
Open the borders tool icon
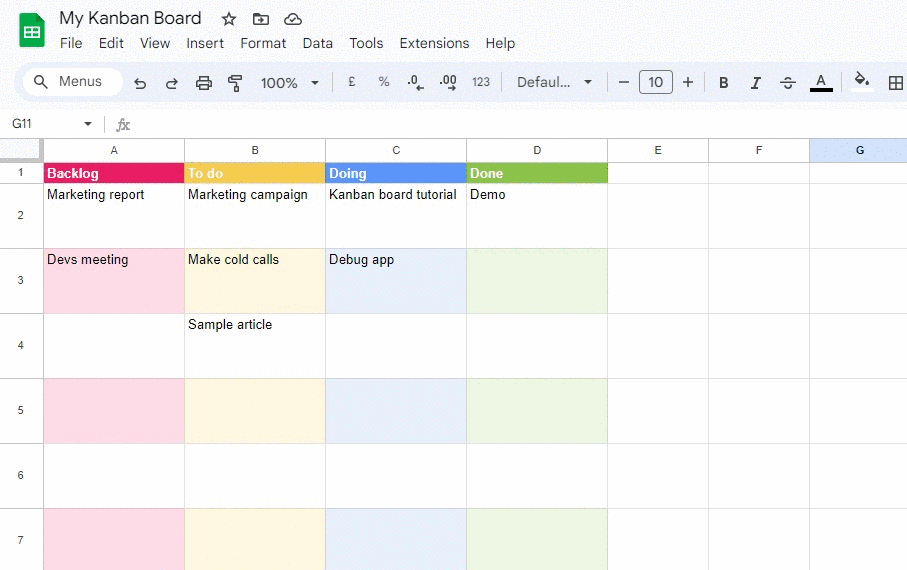point(895,83)
